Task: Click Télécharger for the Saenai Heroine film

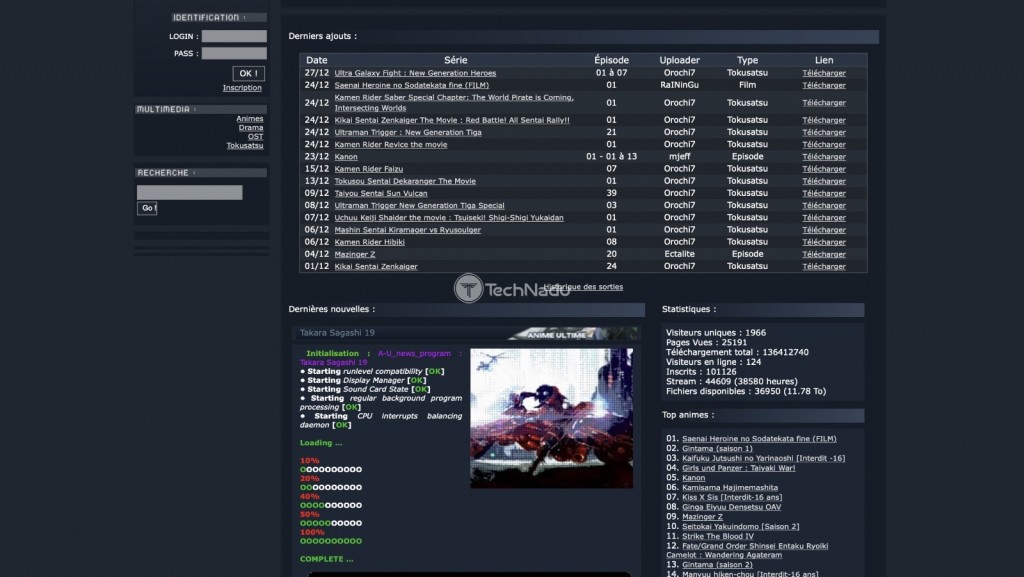Action: pos(824,85)
